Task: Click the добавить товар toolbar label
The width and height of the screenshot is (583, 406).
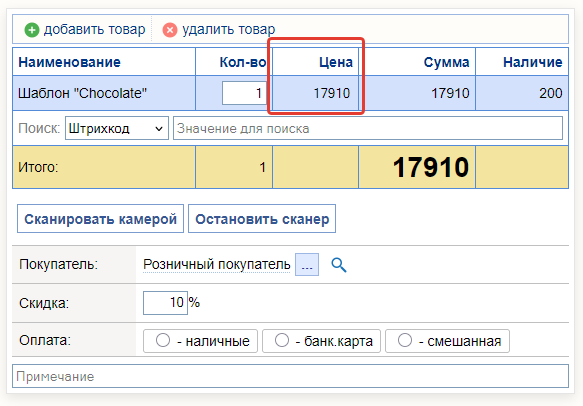Action: click(94, 29)
